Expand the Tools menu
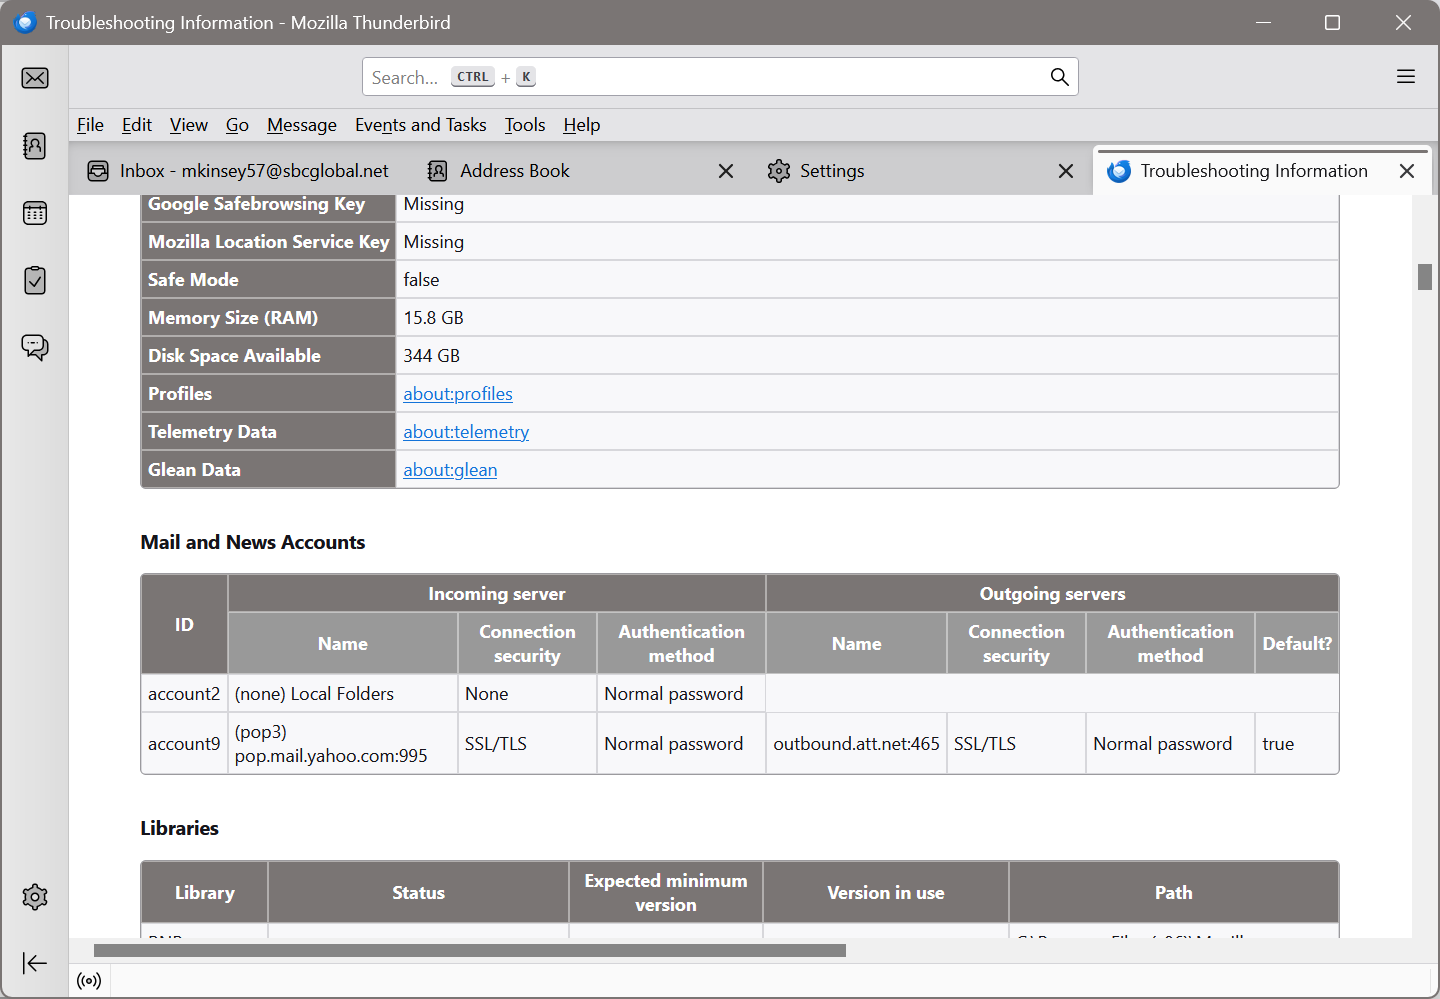The image size is (1440, 999). pyautogui.click(x=524, y=125)
